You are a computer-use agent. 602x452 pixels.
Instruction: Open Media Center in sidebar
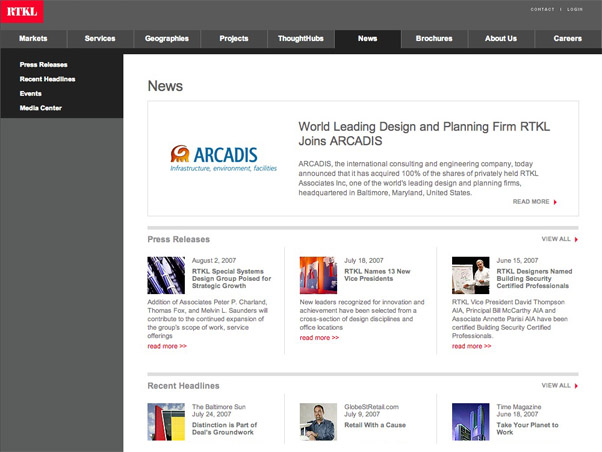[41, 108]
